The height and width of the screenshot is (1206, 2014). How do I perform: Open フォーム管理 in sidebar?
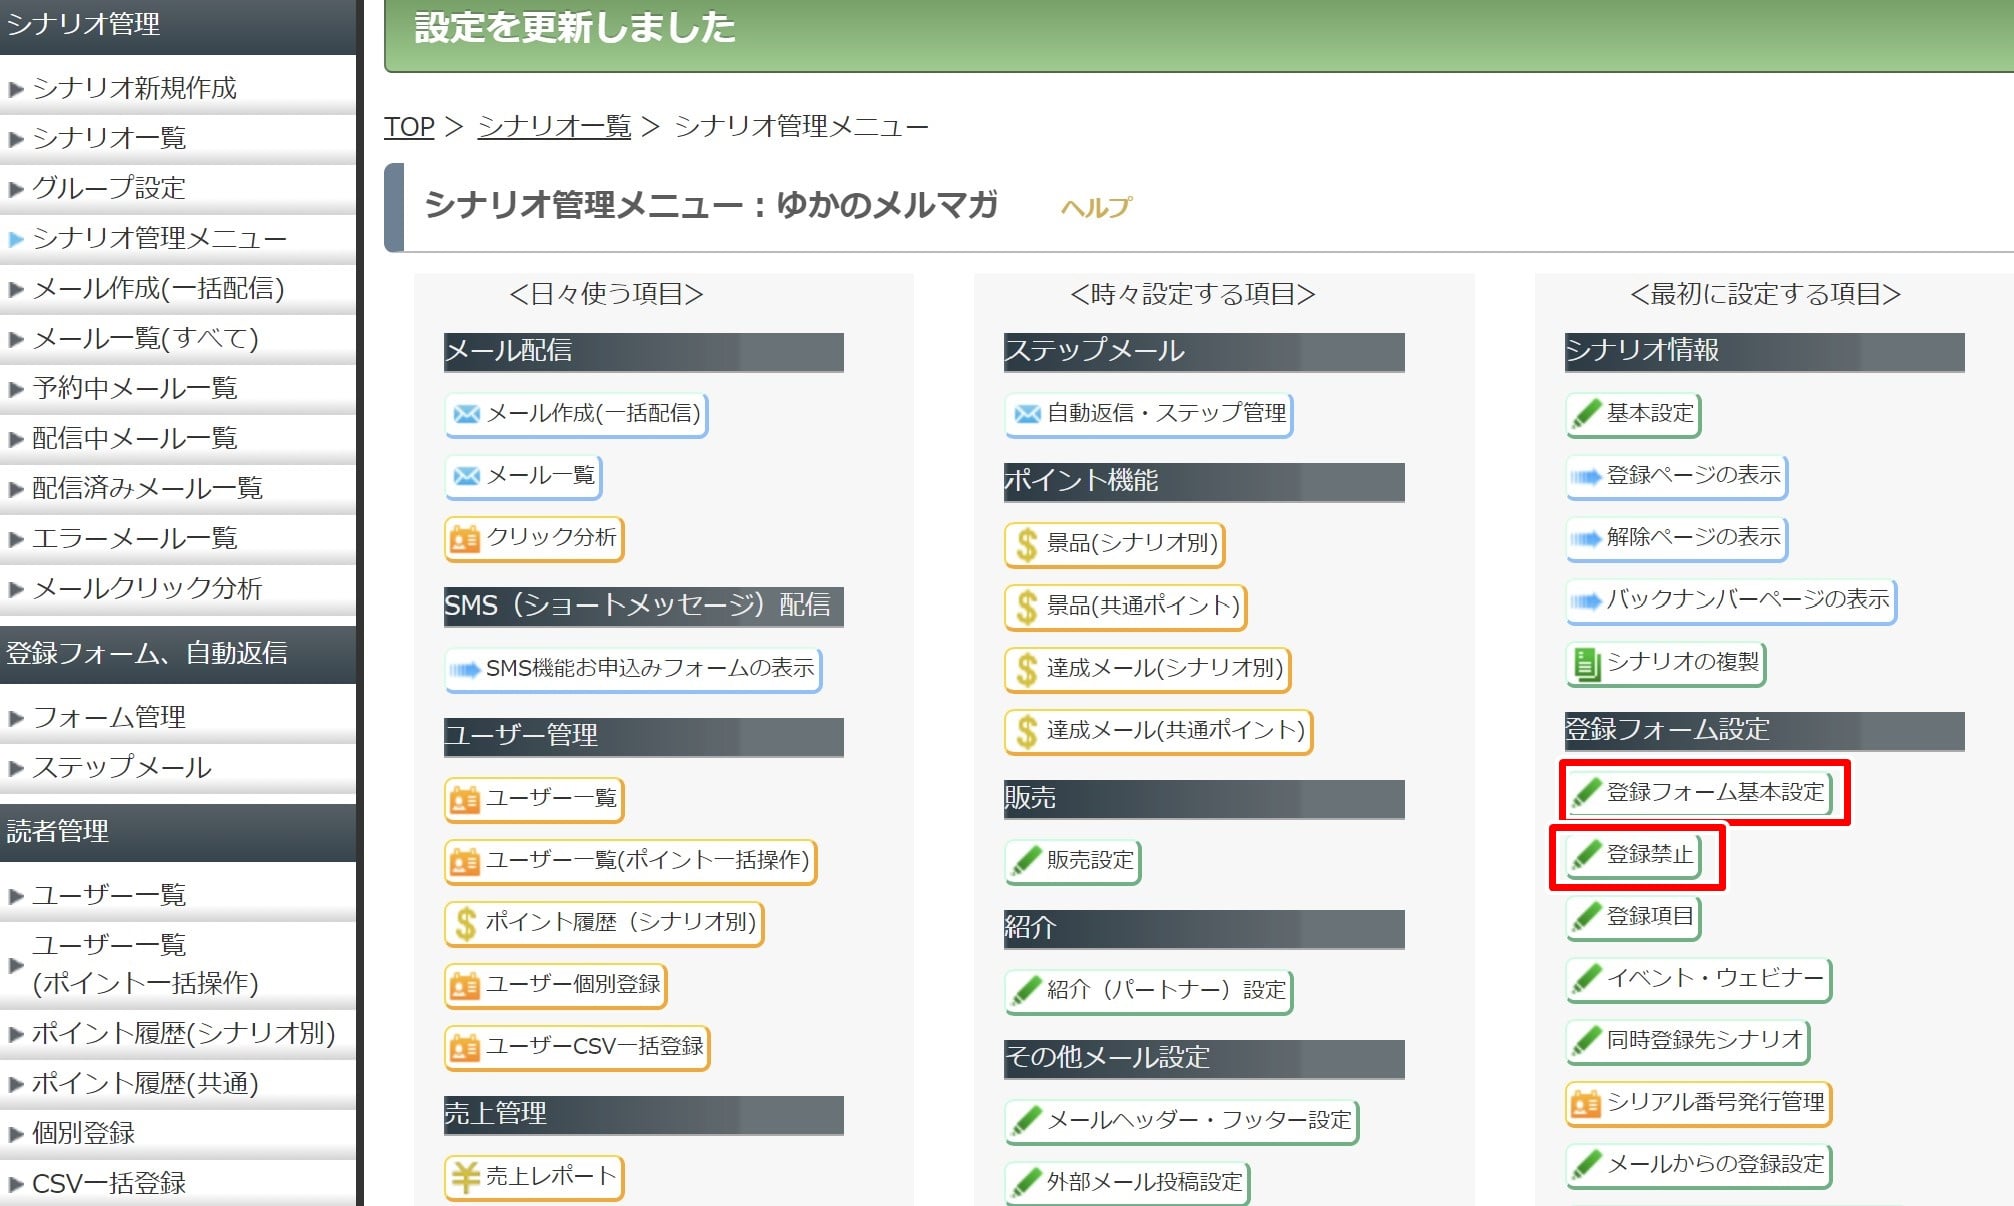point(178,717)
